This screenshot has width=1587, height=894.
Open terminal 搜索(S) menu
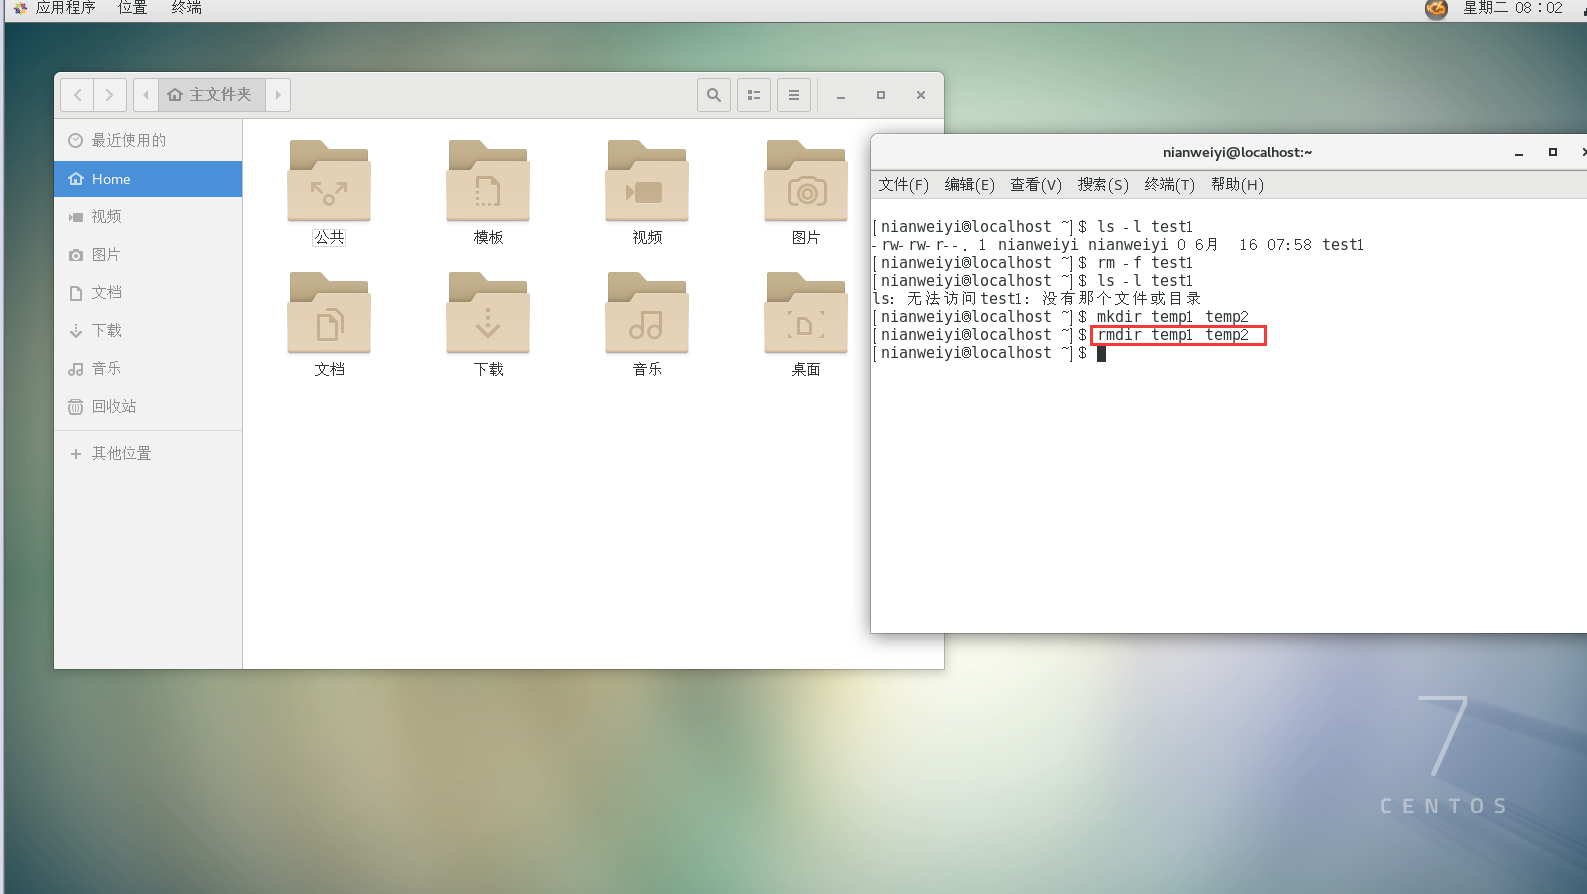(1103, 185)
